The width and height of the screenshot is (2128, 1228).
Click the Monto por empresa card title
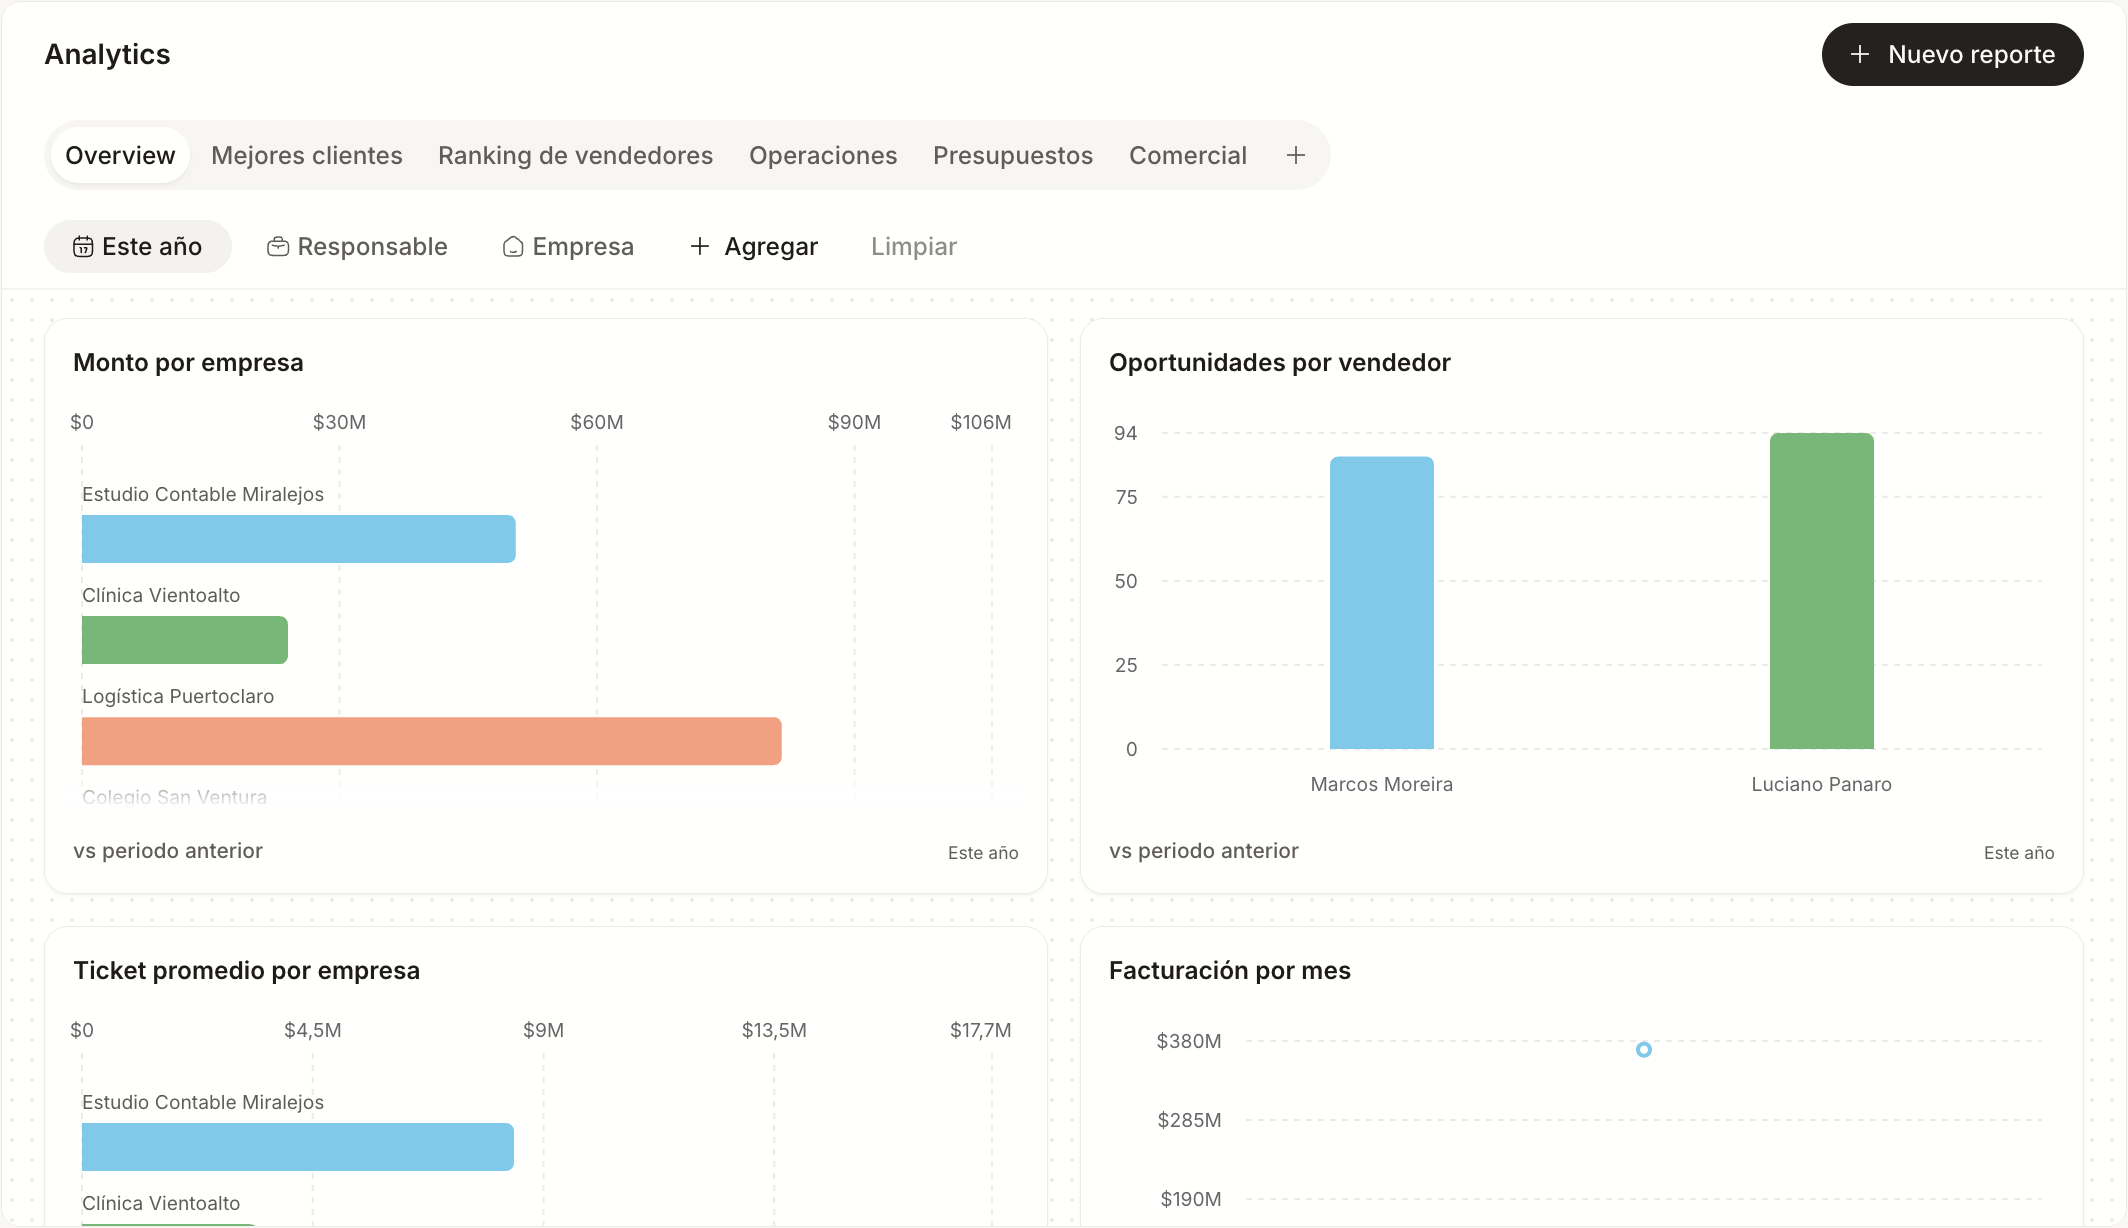(x=188, y=363)
